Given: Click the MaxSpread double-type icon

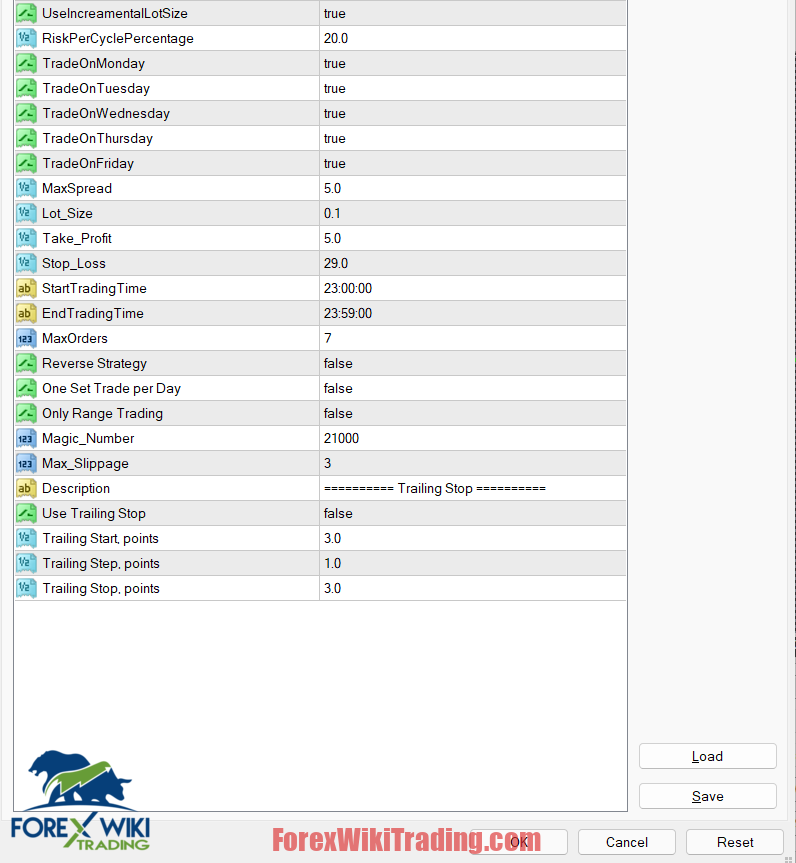Looking at the screenshot, I should 26,188.
